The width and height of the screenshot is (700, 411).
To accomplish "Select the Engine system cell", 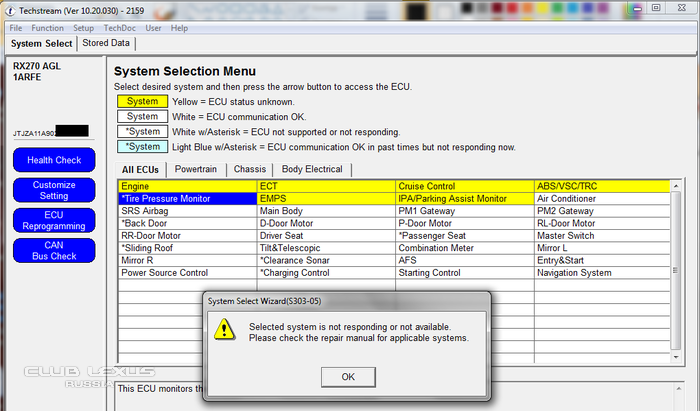I will (x=187, y=186).
